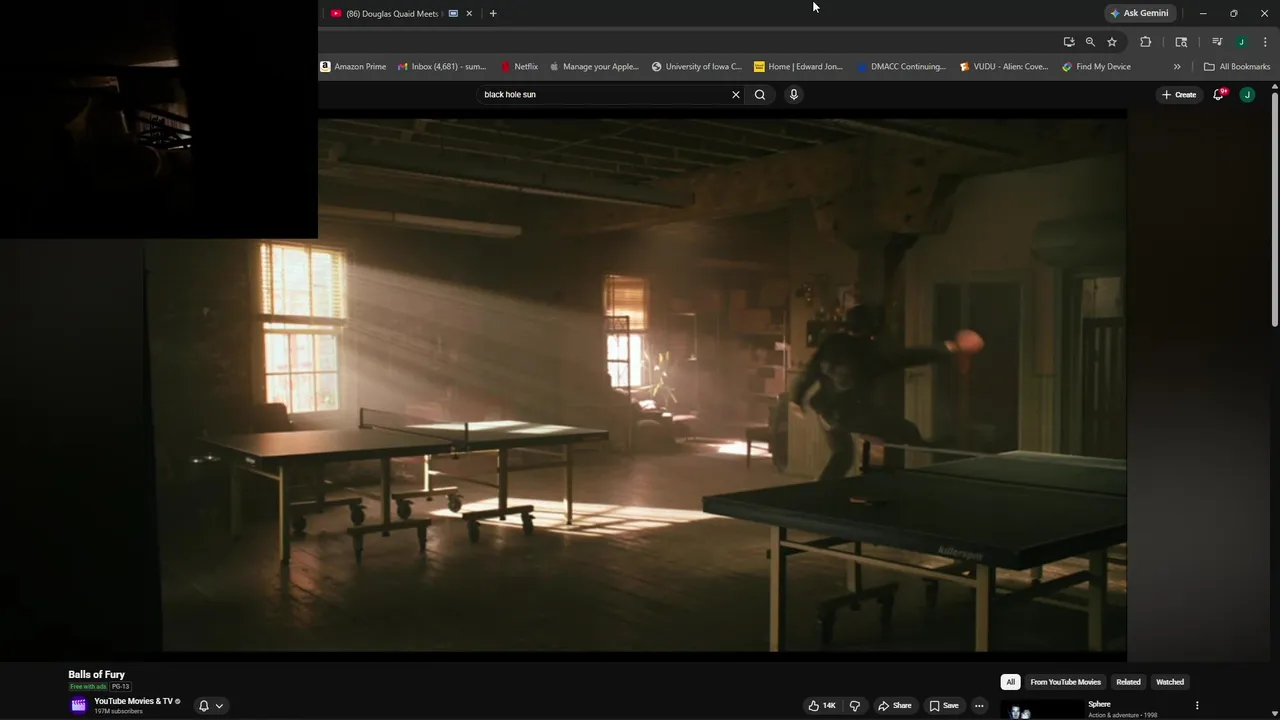The width and height of the screenshot is (1280, 720).
Task: Clear the search text with X
Action: pos(736,95)
